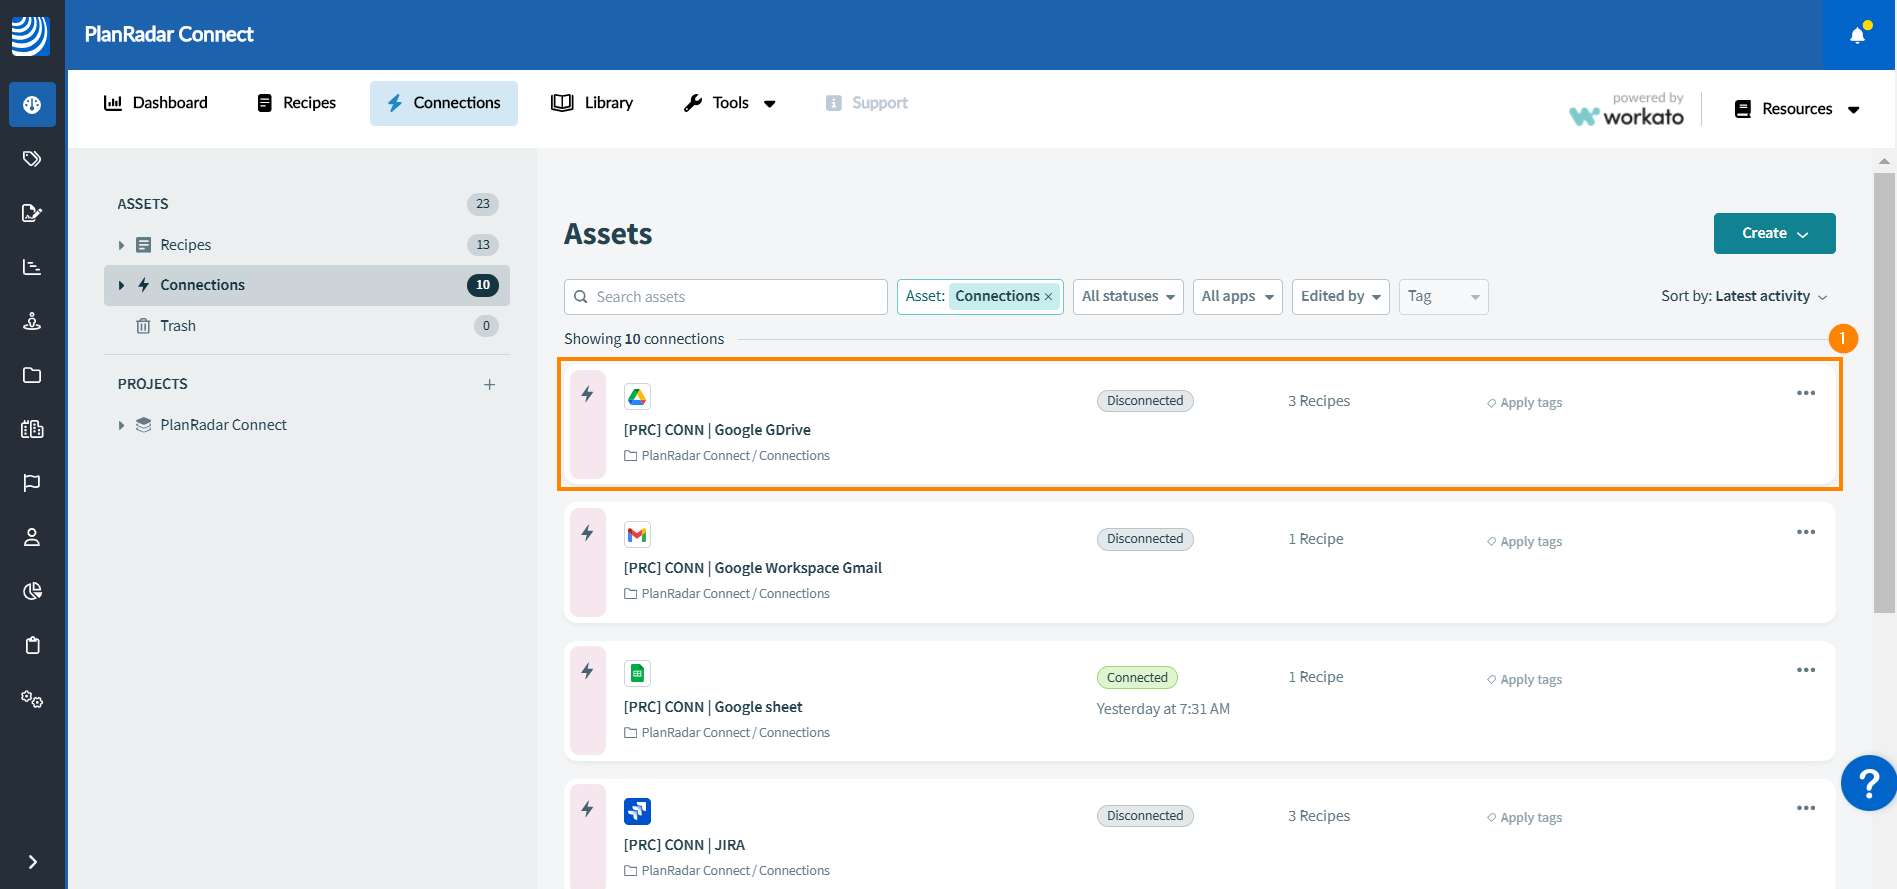Open the Library tab
This screenshot has height=889, width=1897.
click(x=592, y=103)
